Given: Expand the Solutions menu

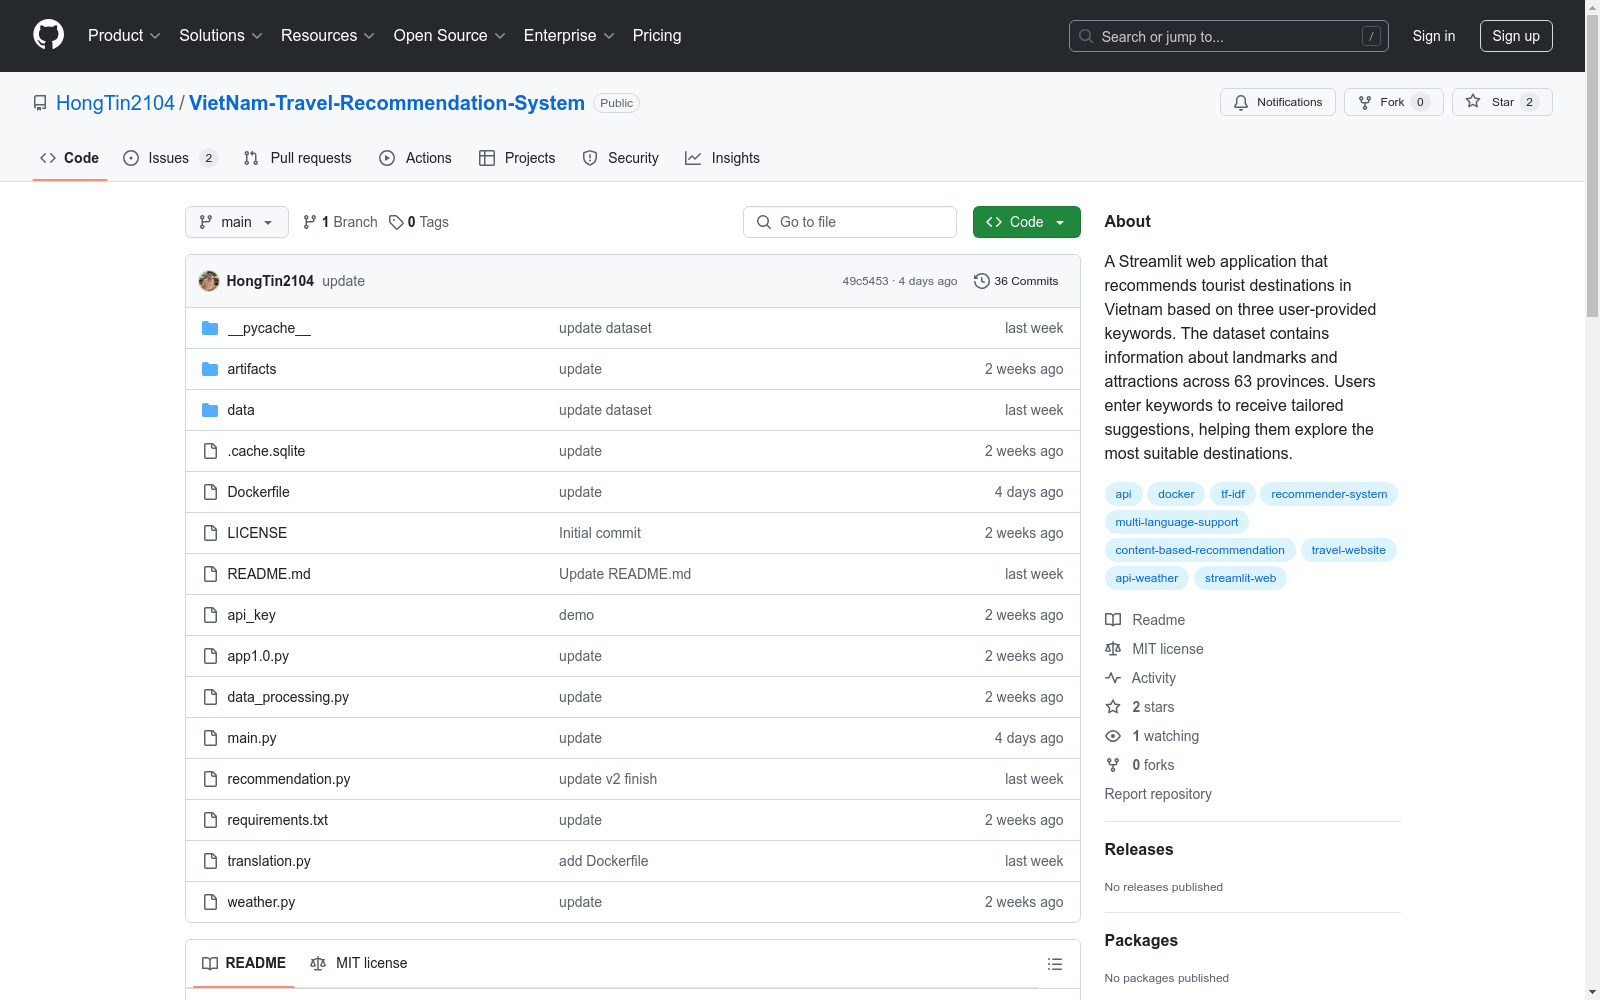Looking at the screenshot, I should pos(221,36).
